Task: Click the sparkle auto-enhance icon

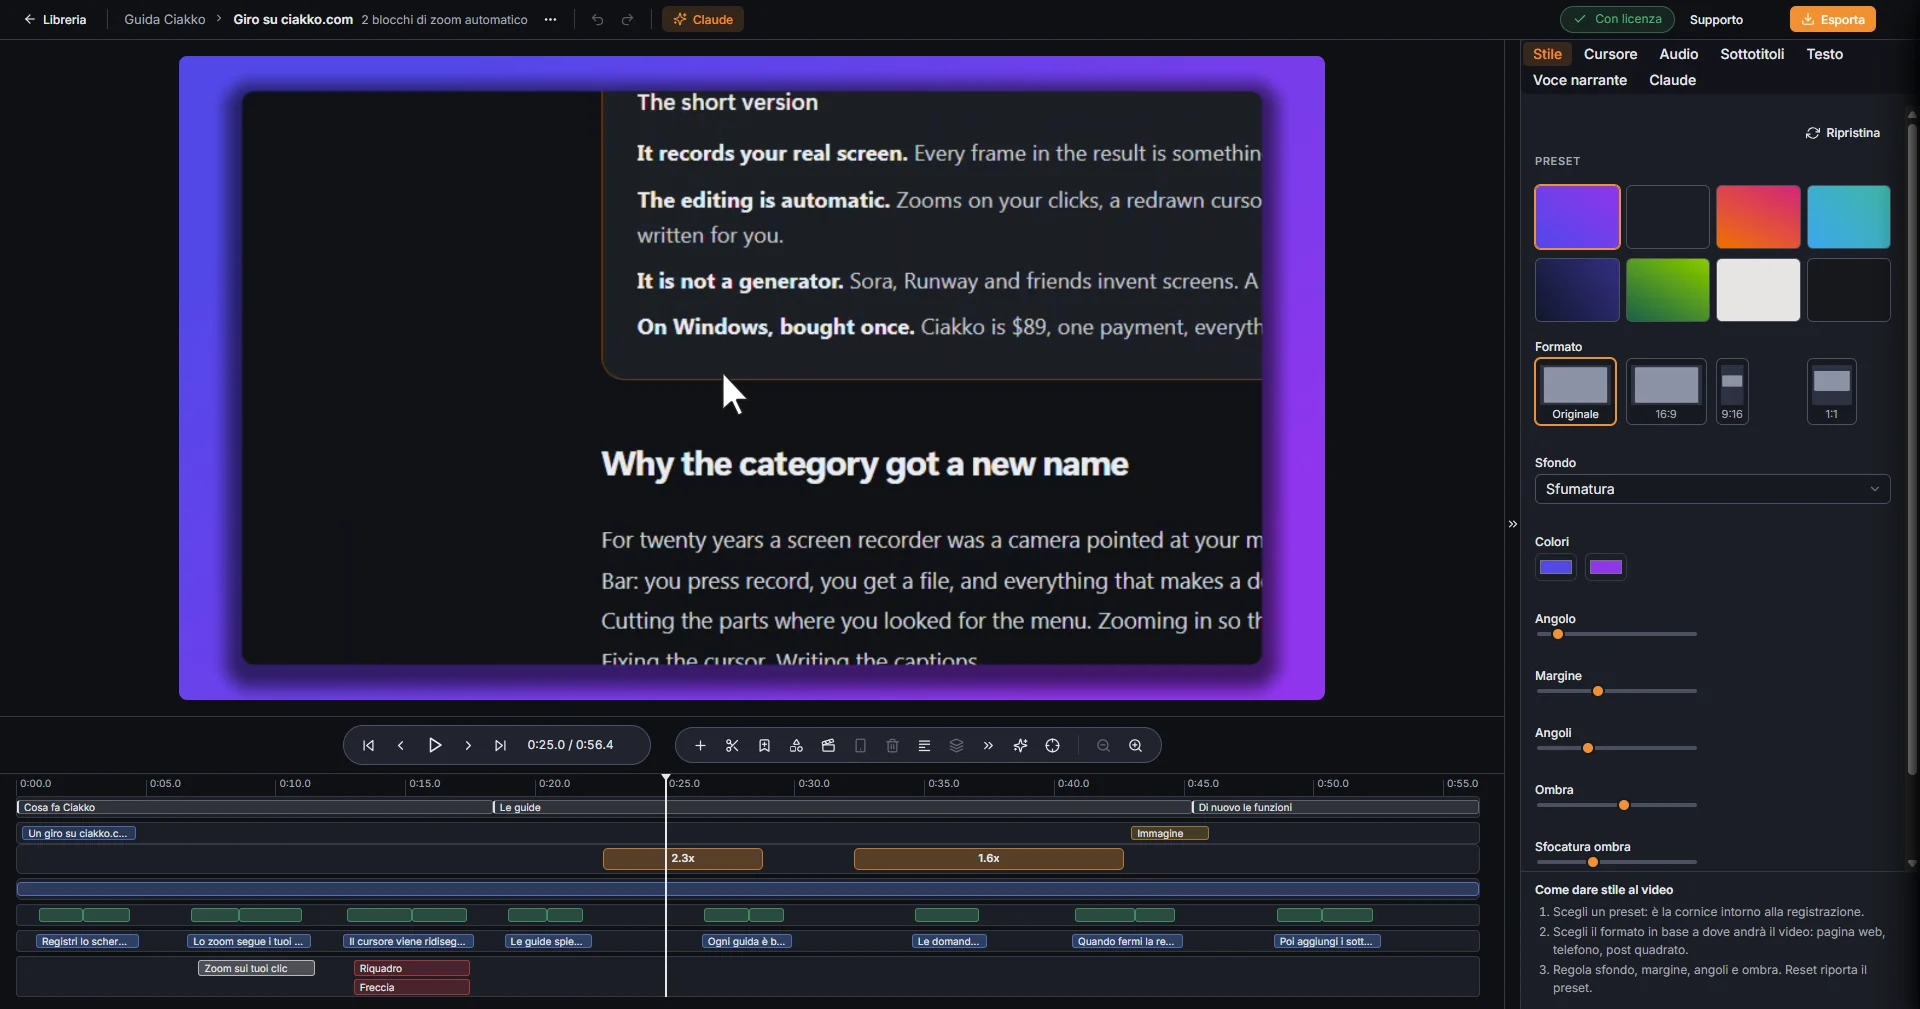Action: [1020, 746]
